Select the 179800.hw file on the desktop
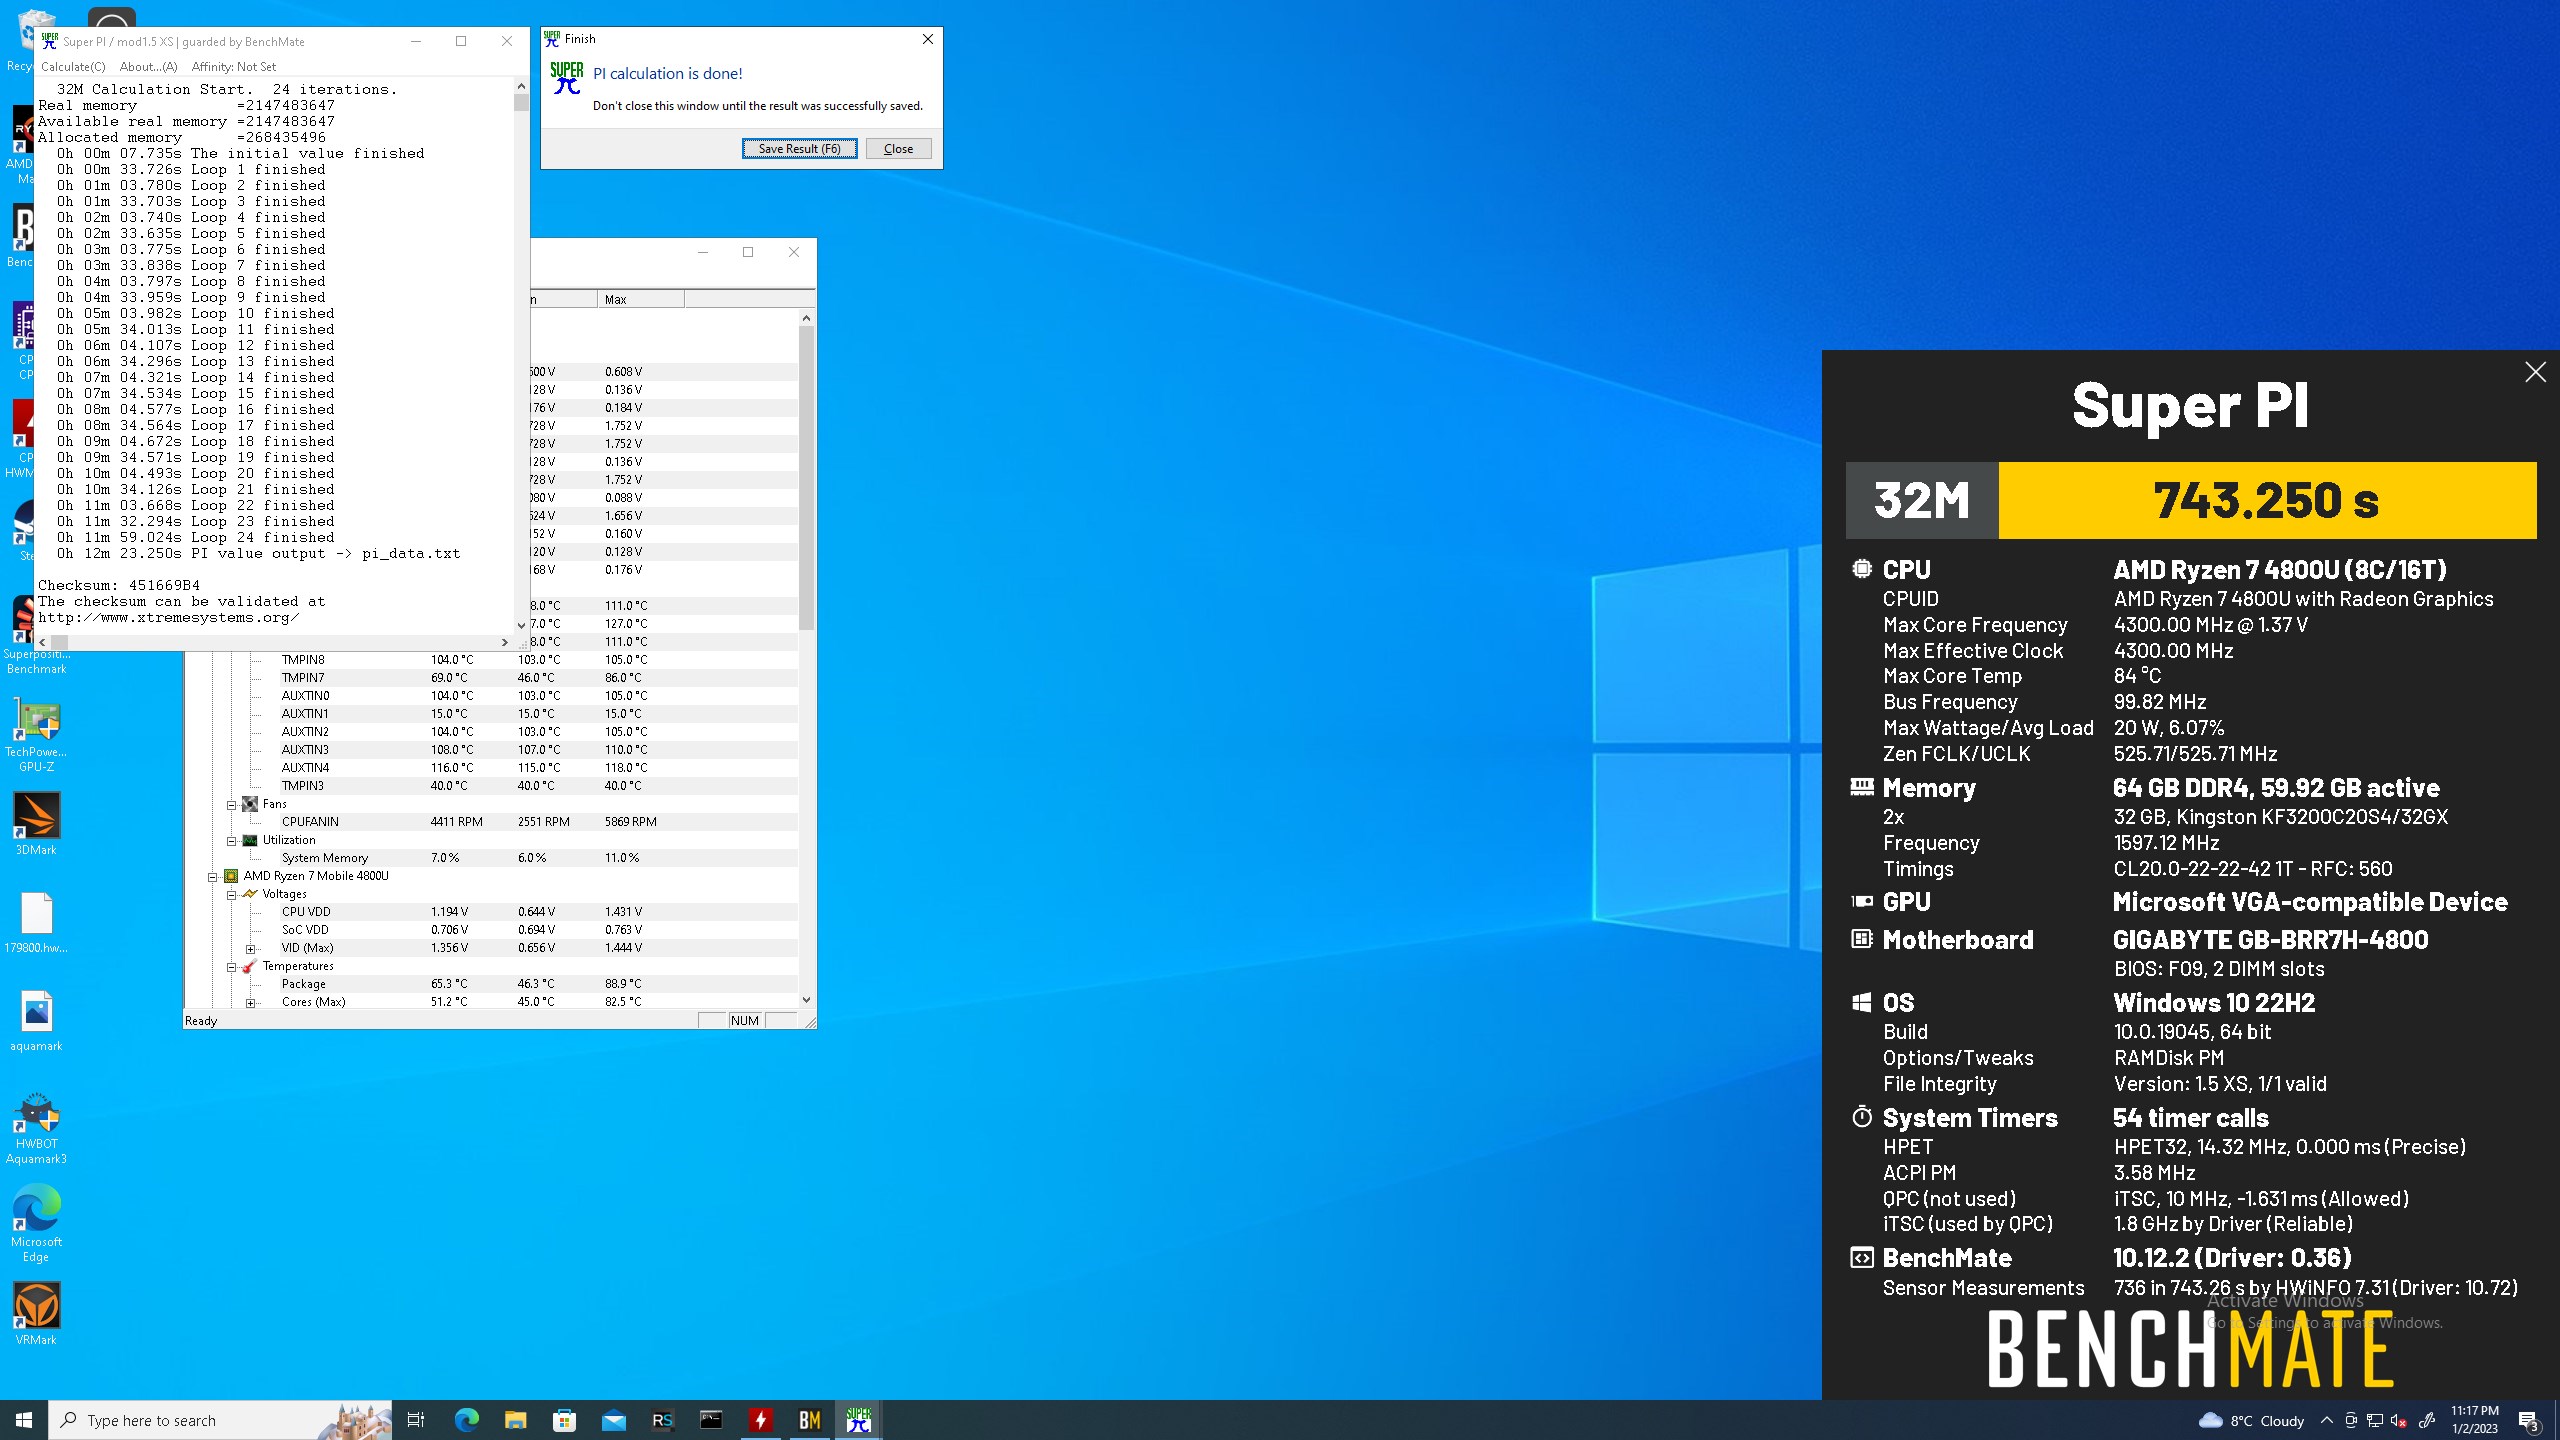The height and width of the screenshot is (1440, 2560). pos(36,922)
